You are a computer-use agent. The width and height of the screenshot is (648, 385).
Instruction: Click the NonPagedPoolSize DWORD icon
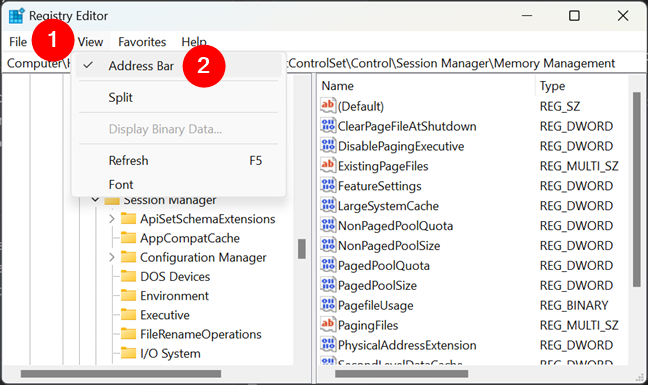point(328,245)
